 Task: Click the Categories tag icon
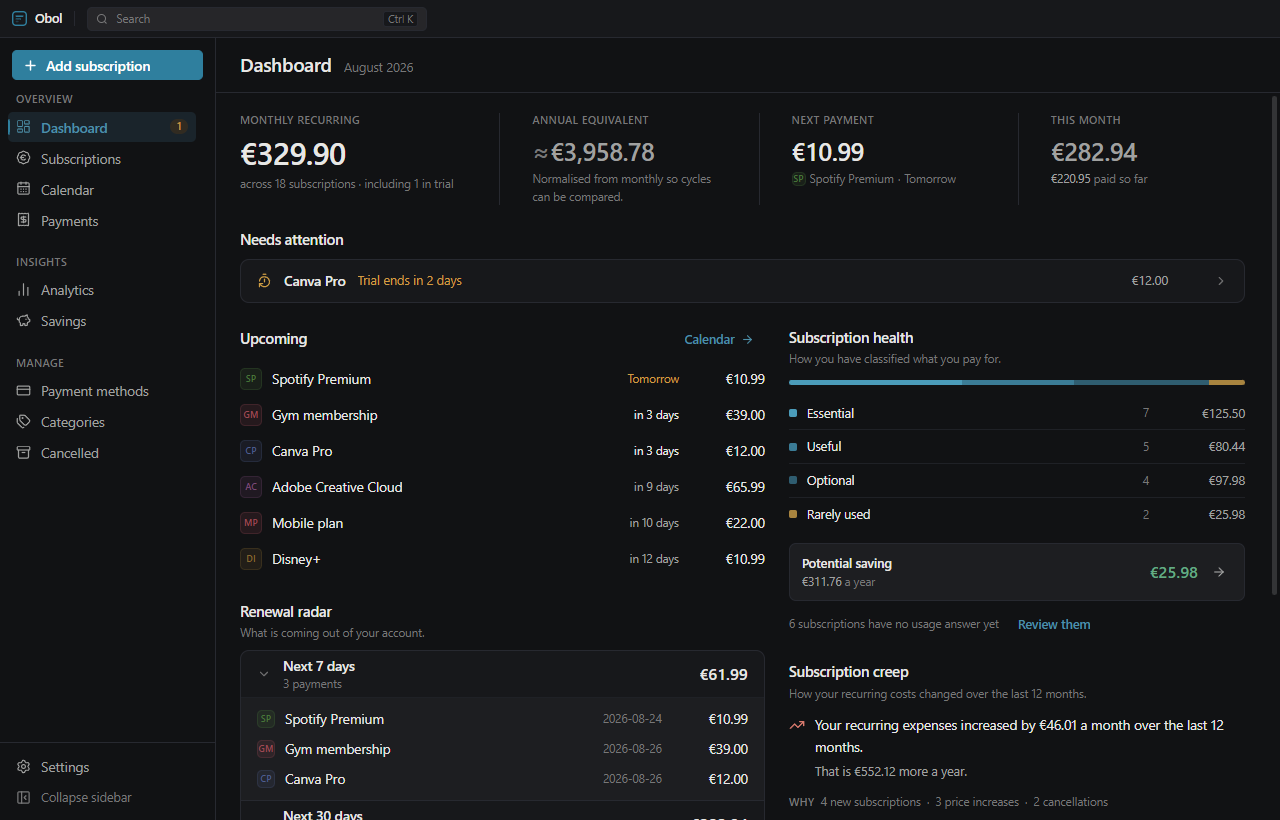pos(24,421)
